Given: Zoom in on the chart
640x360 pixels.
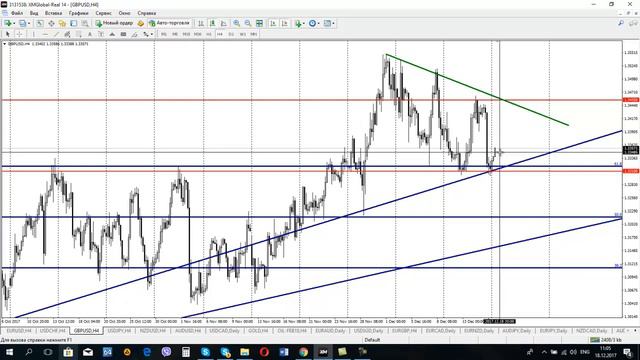Looking at the screenshot, I should click(x=237, y=23).
